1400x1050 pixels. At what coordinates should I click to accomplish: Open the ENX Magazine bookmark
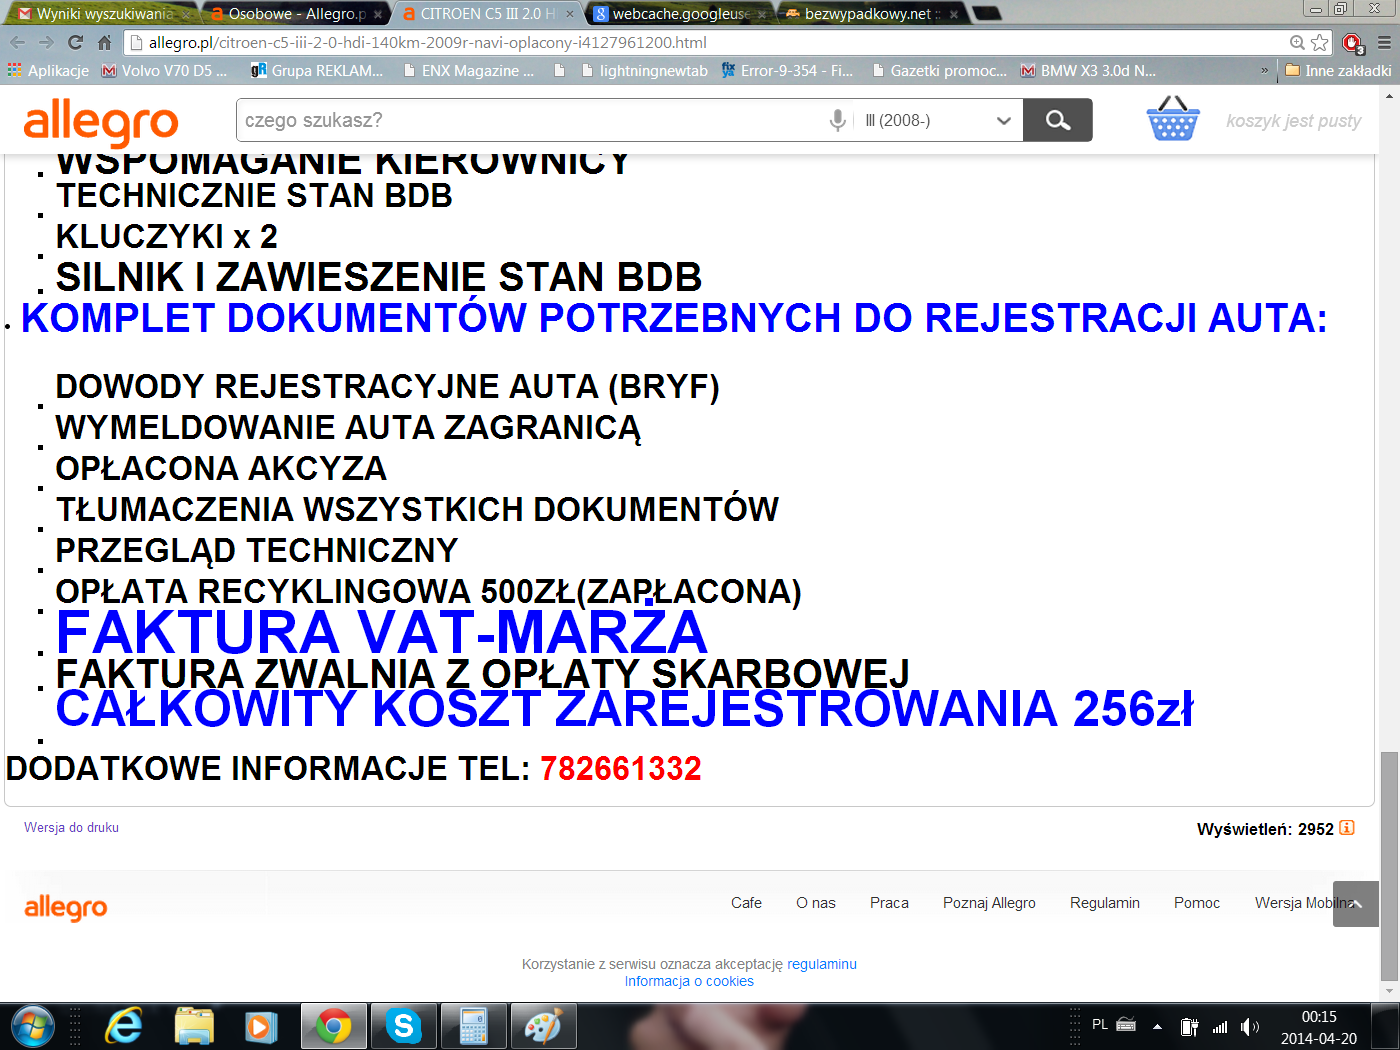(x=468, y=71)
